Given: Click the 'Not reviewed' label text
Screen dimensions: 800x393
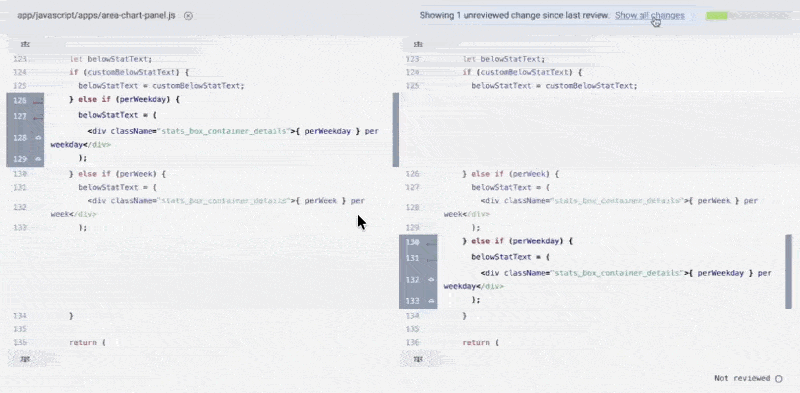Looking at the screenshot, I should (742, 378).
